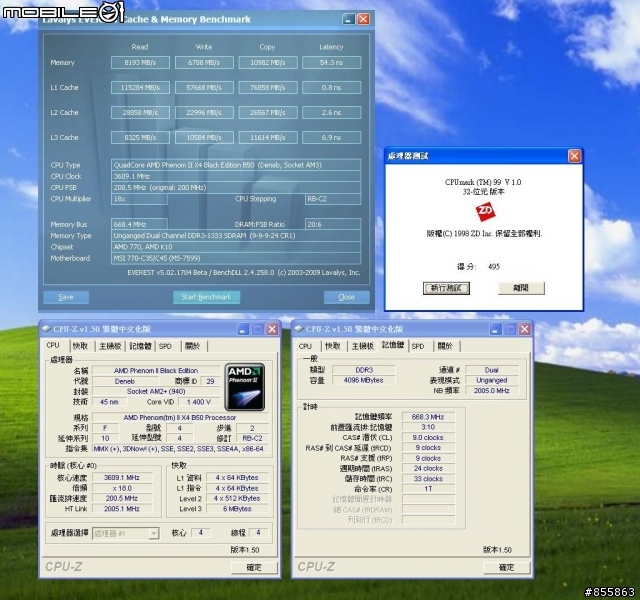
Task: Click the core speed 3609.1 MHz in CPU-Z
Action: coord(122,477)
